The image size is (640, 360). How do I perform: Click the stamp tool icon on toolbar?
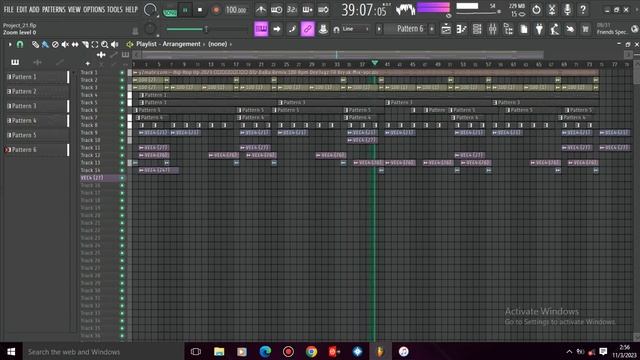pos(323,29)
